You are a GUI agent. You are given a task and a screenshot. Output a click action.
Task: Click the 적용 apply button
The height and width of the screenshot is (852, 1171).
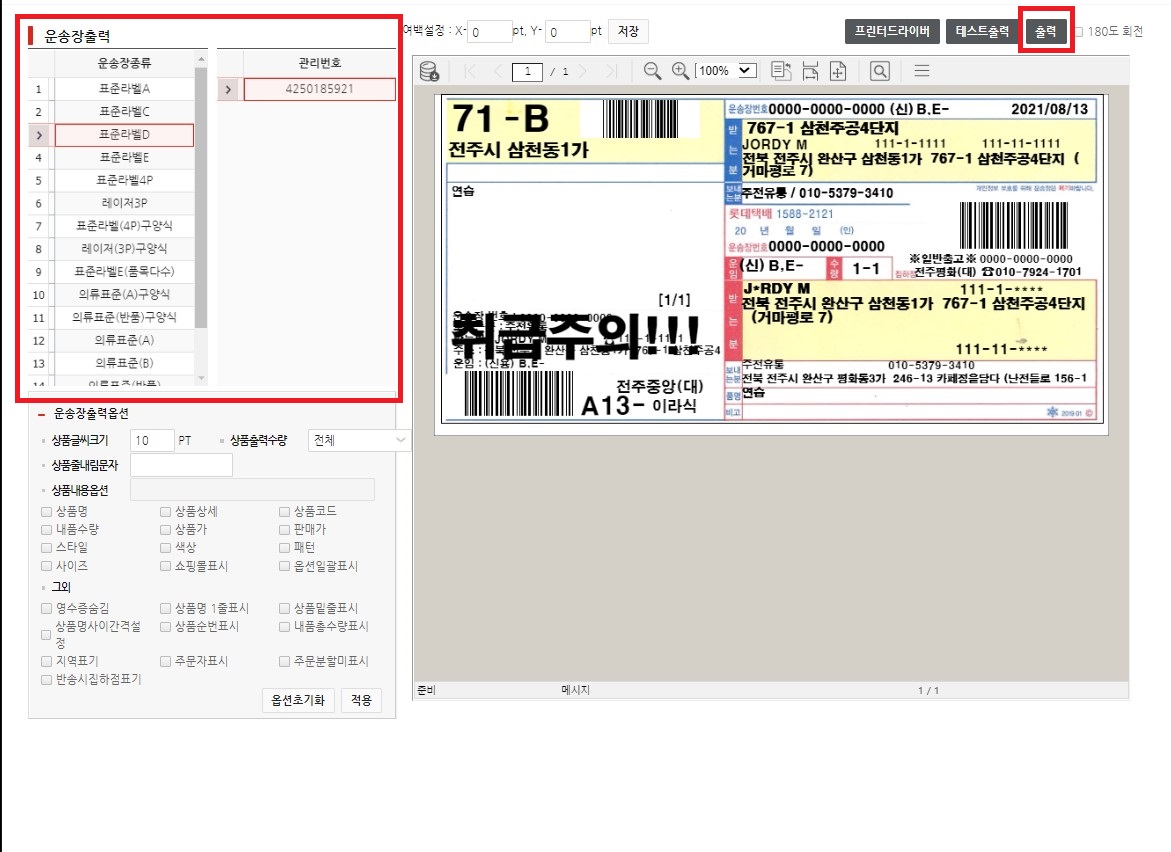coord(361,700)
